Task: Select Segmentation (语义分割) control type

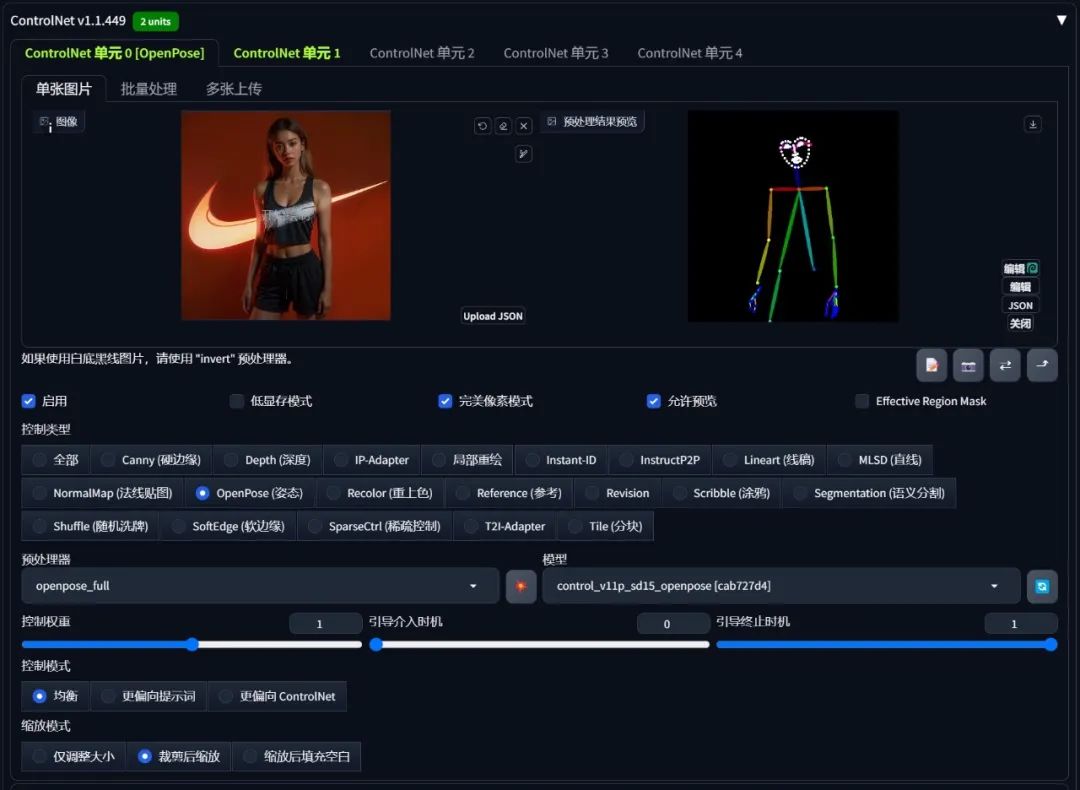Action: pos(869,492)
